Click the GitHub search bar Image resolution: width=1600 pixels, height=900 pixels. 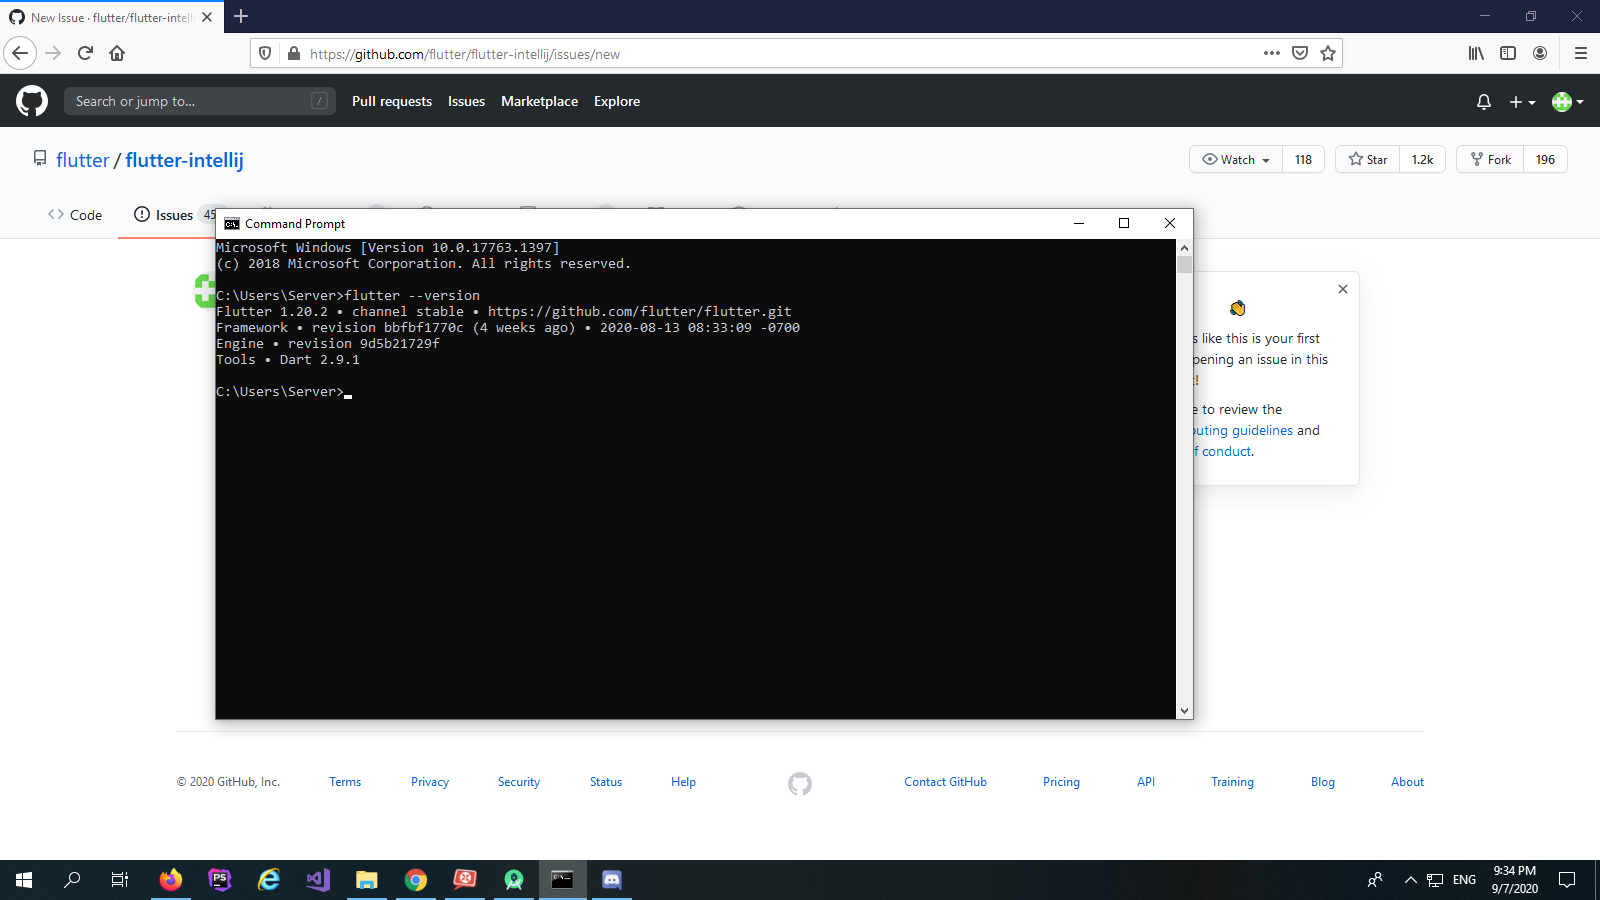199,101
